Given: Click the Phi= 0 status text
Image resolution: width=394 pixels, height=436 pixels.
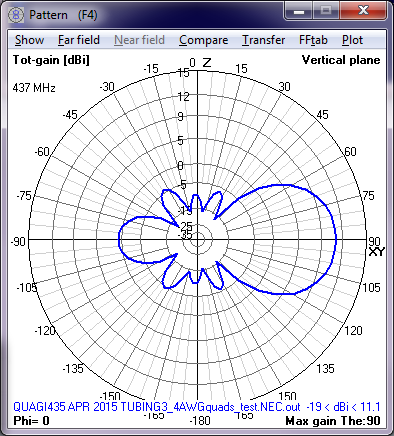Looking at the screenshot, I should pos(31,421).
